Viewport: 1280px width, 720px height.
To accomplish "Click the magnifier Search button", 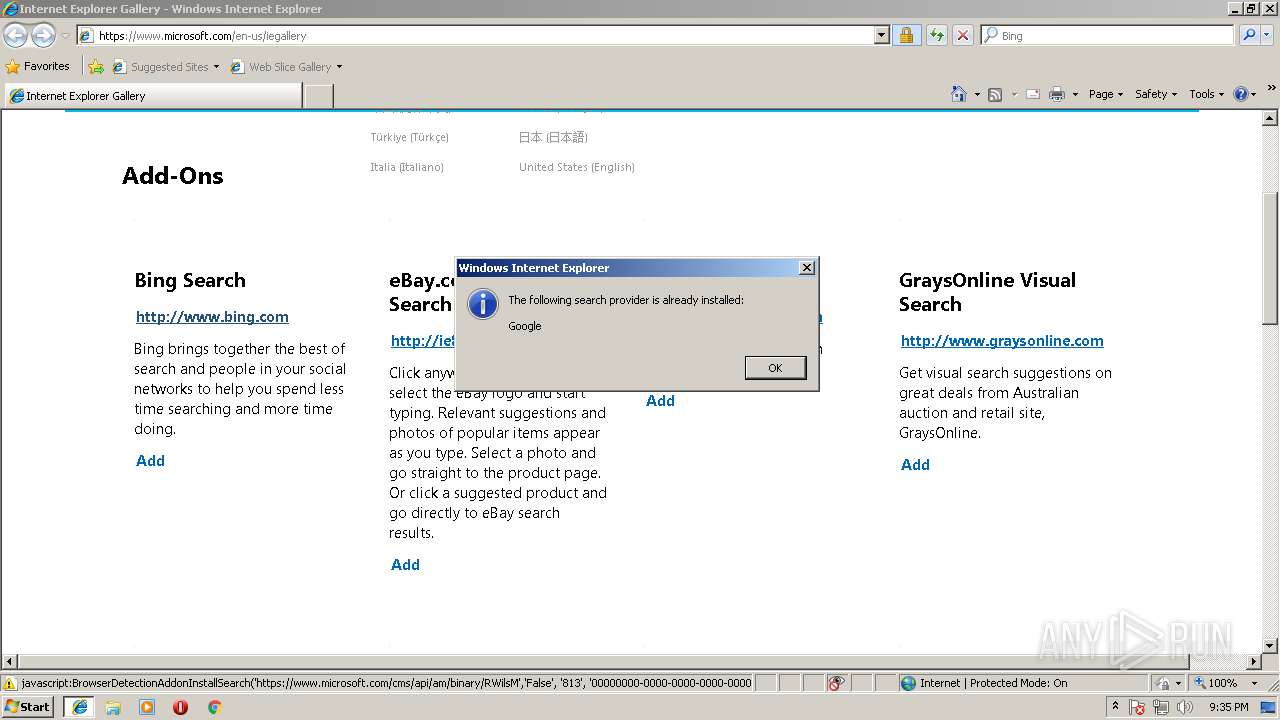I will pos(1249,35).
